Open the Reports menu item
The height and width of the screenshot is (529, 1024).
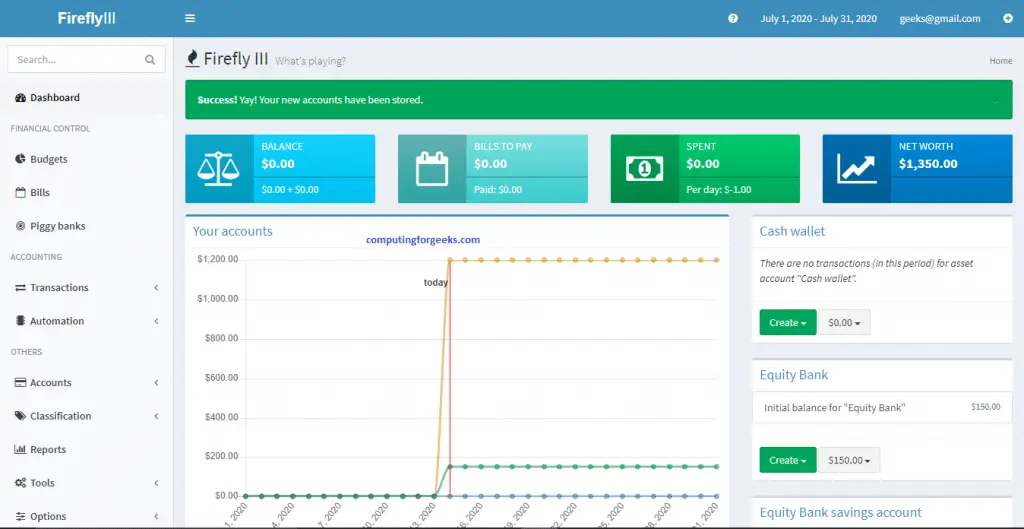86,449
